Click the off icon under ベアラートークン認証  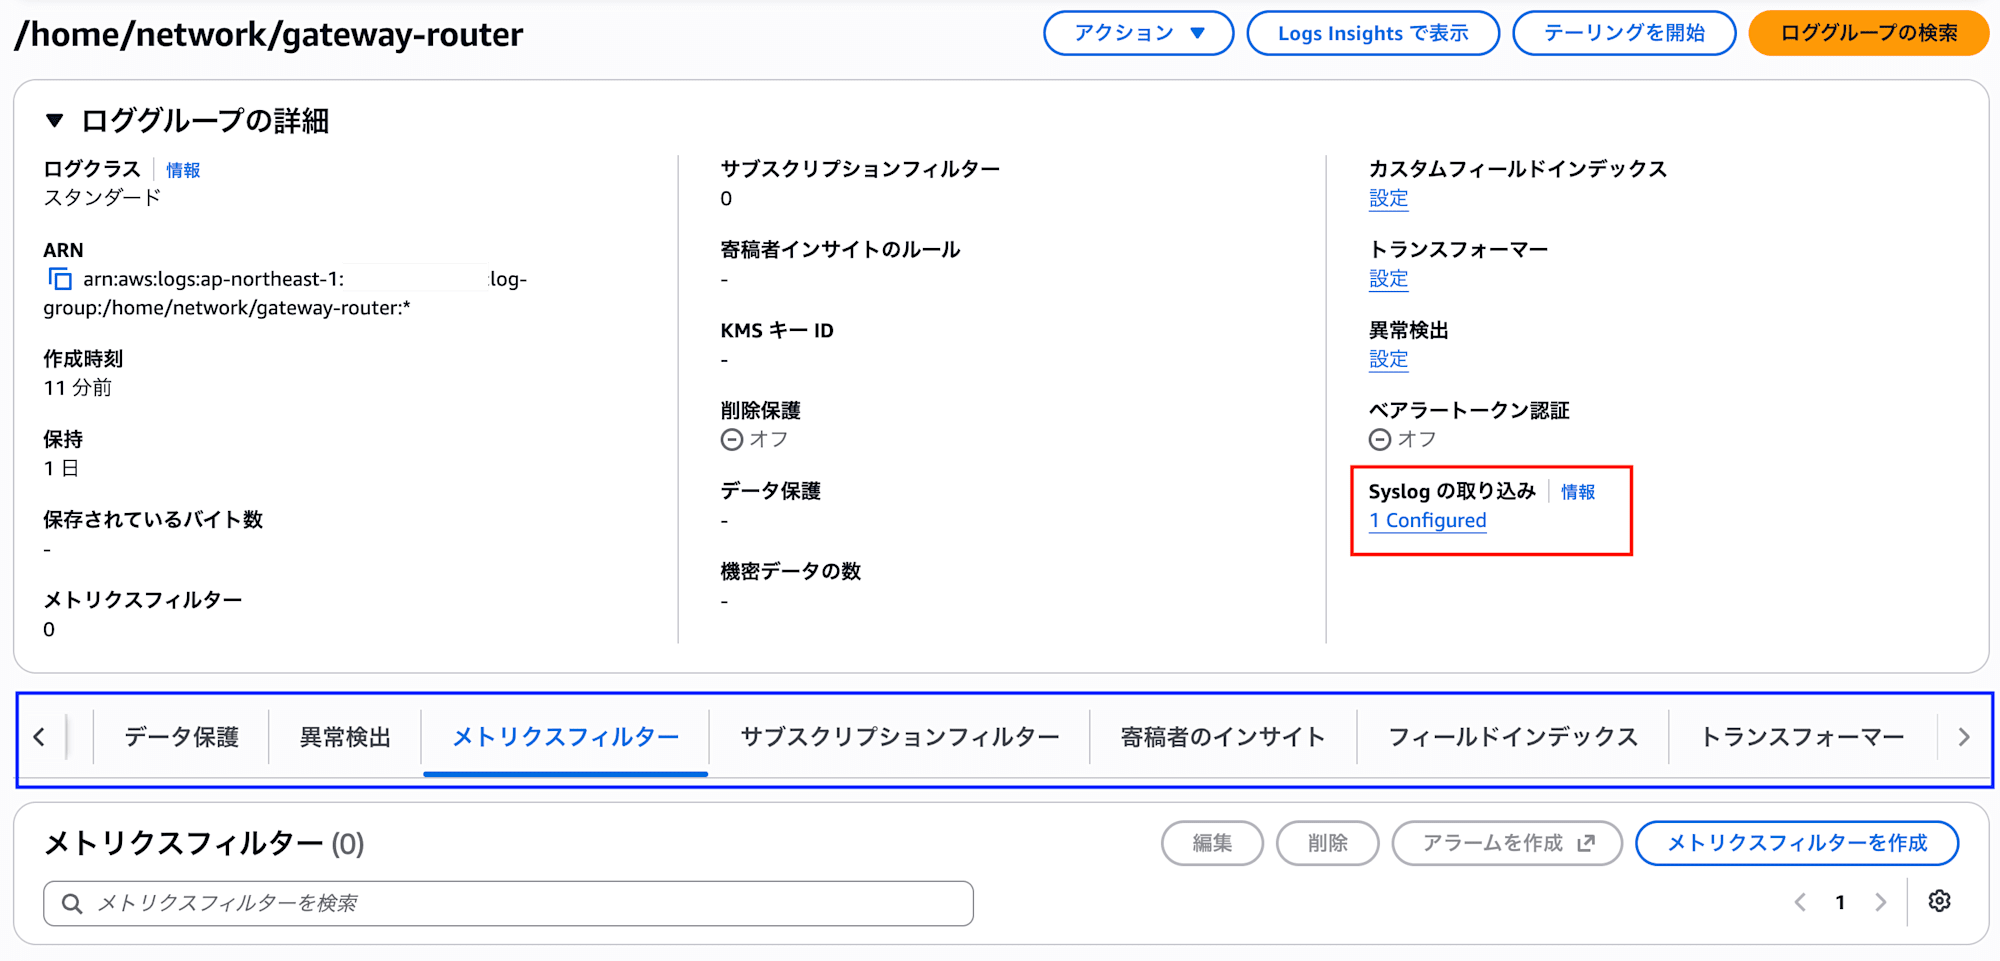tap(1380, 439)
